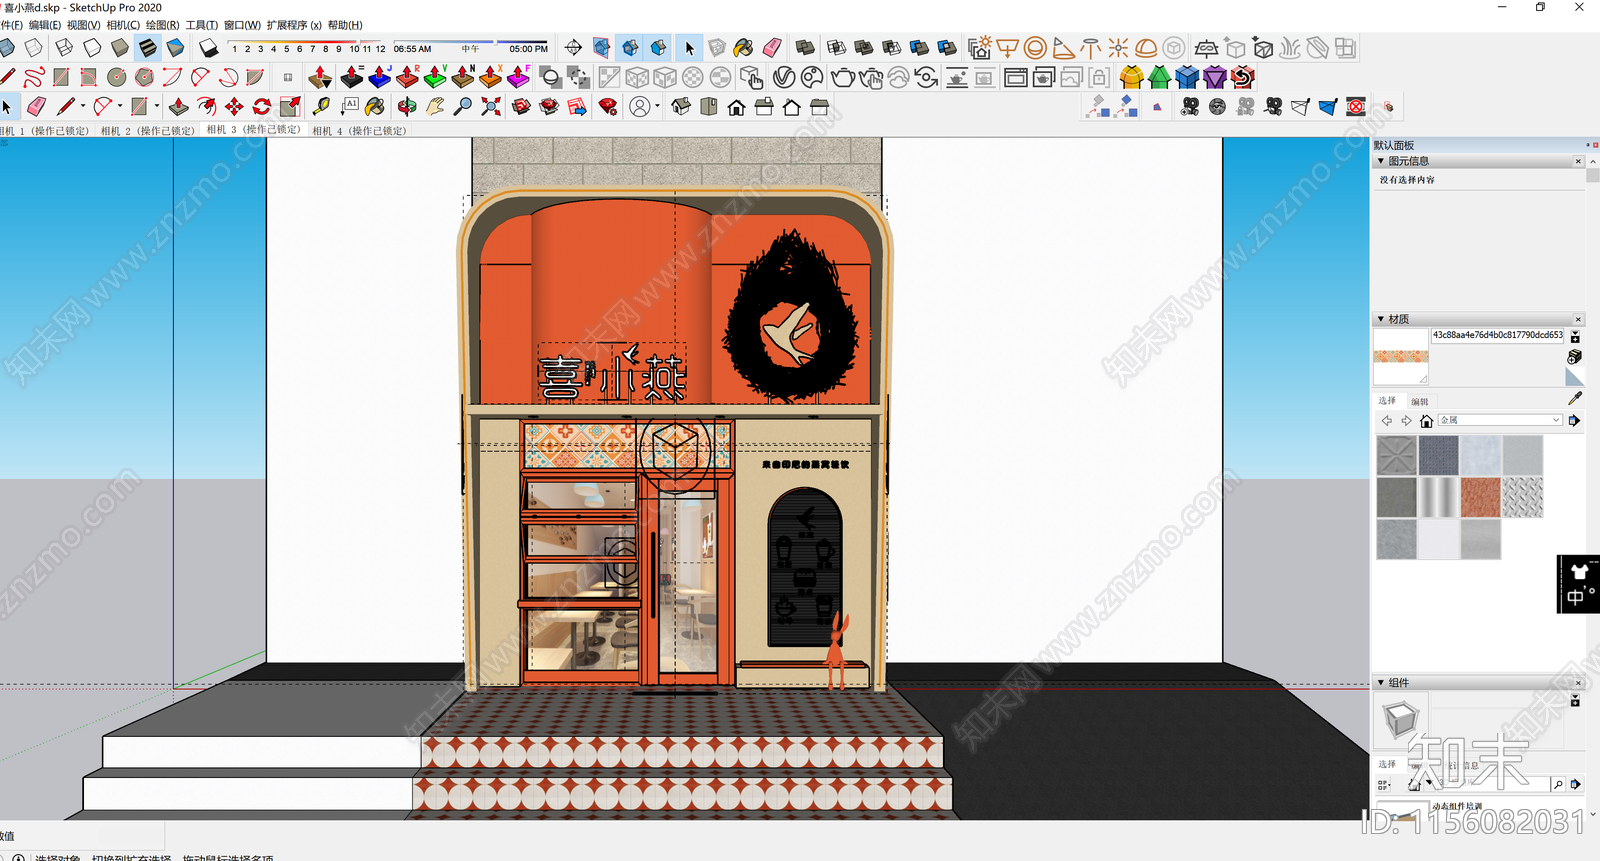Screen dimensions: 1600x861
Task: Expand the Rectangle tool dropdown arrow
Action: (x=157, y=106)
